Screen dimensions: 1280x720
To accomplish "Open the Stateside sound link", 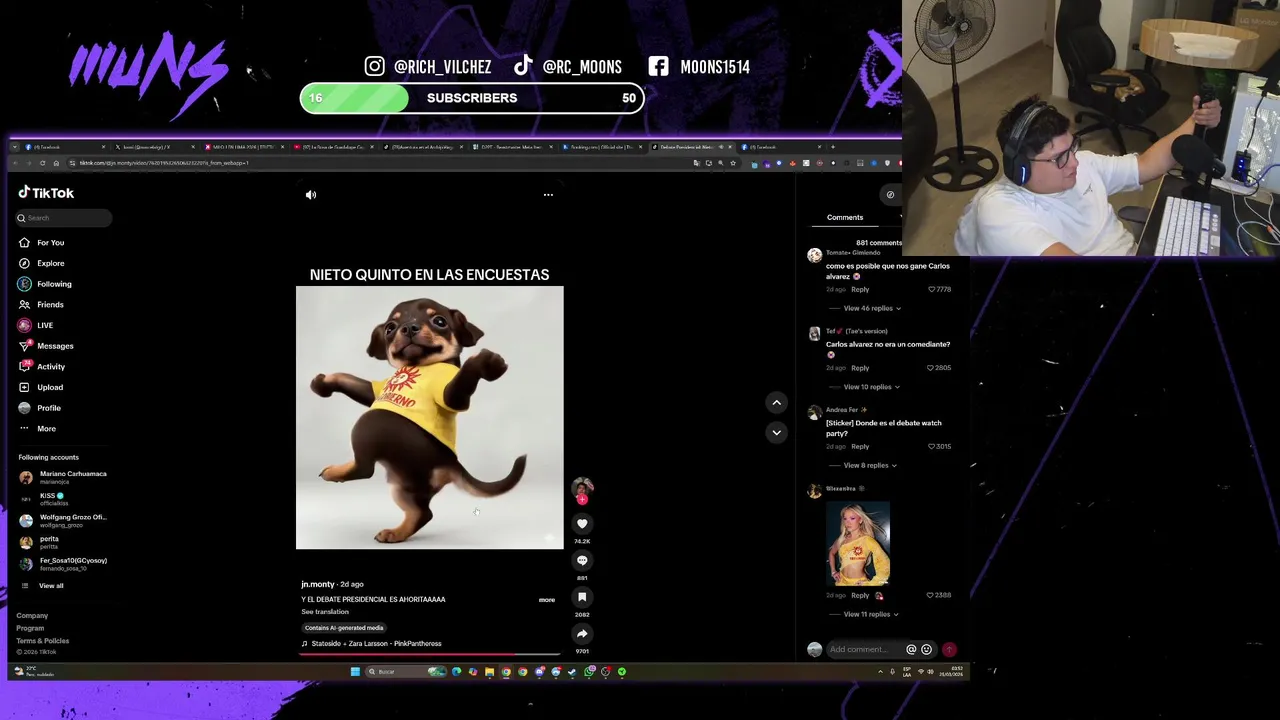I will 371,644.
